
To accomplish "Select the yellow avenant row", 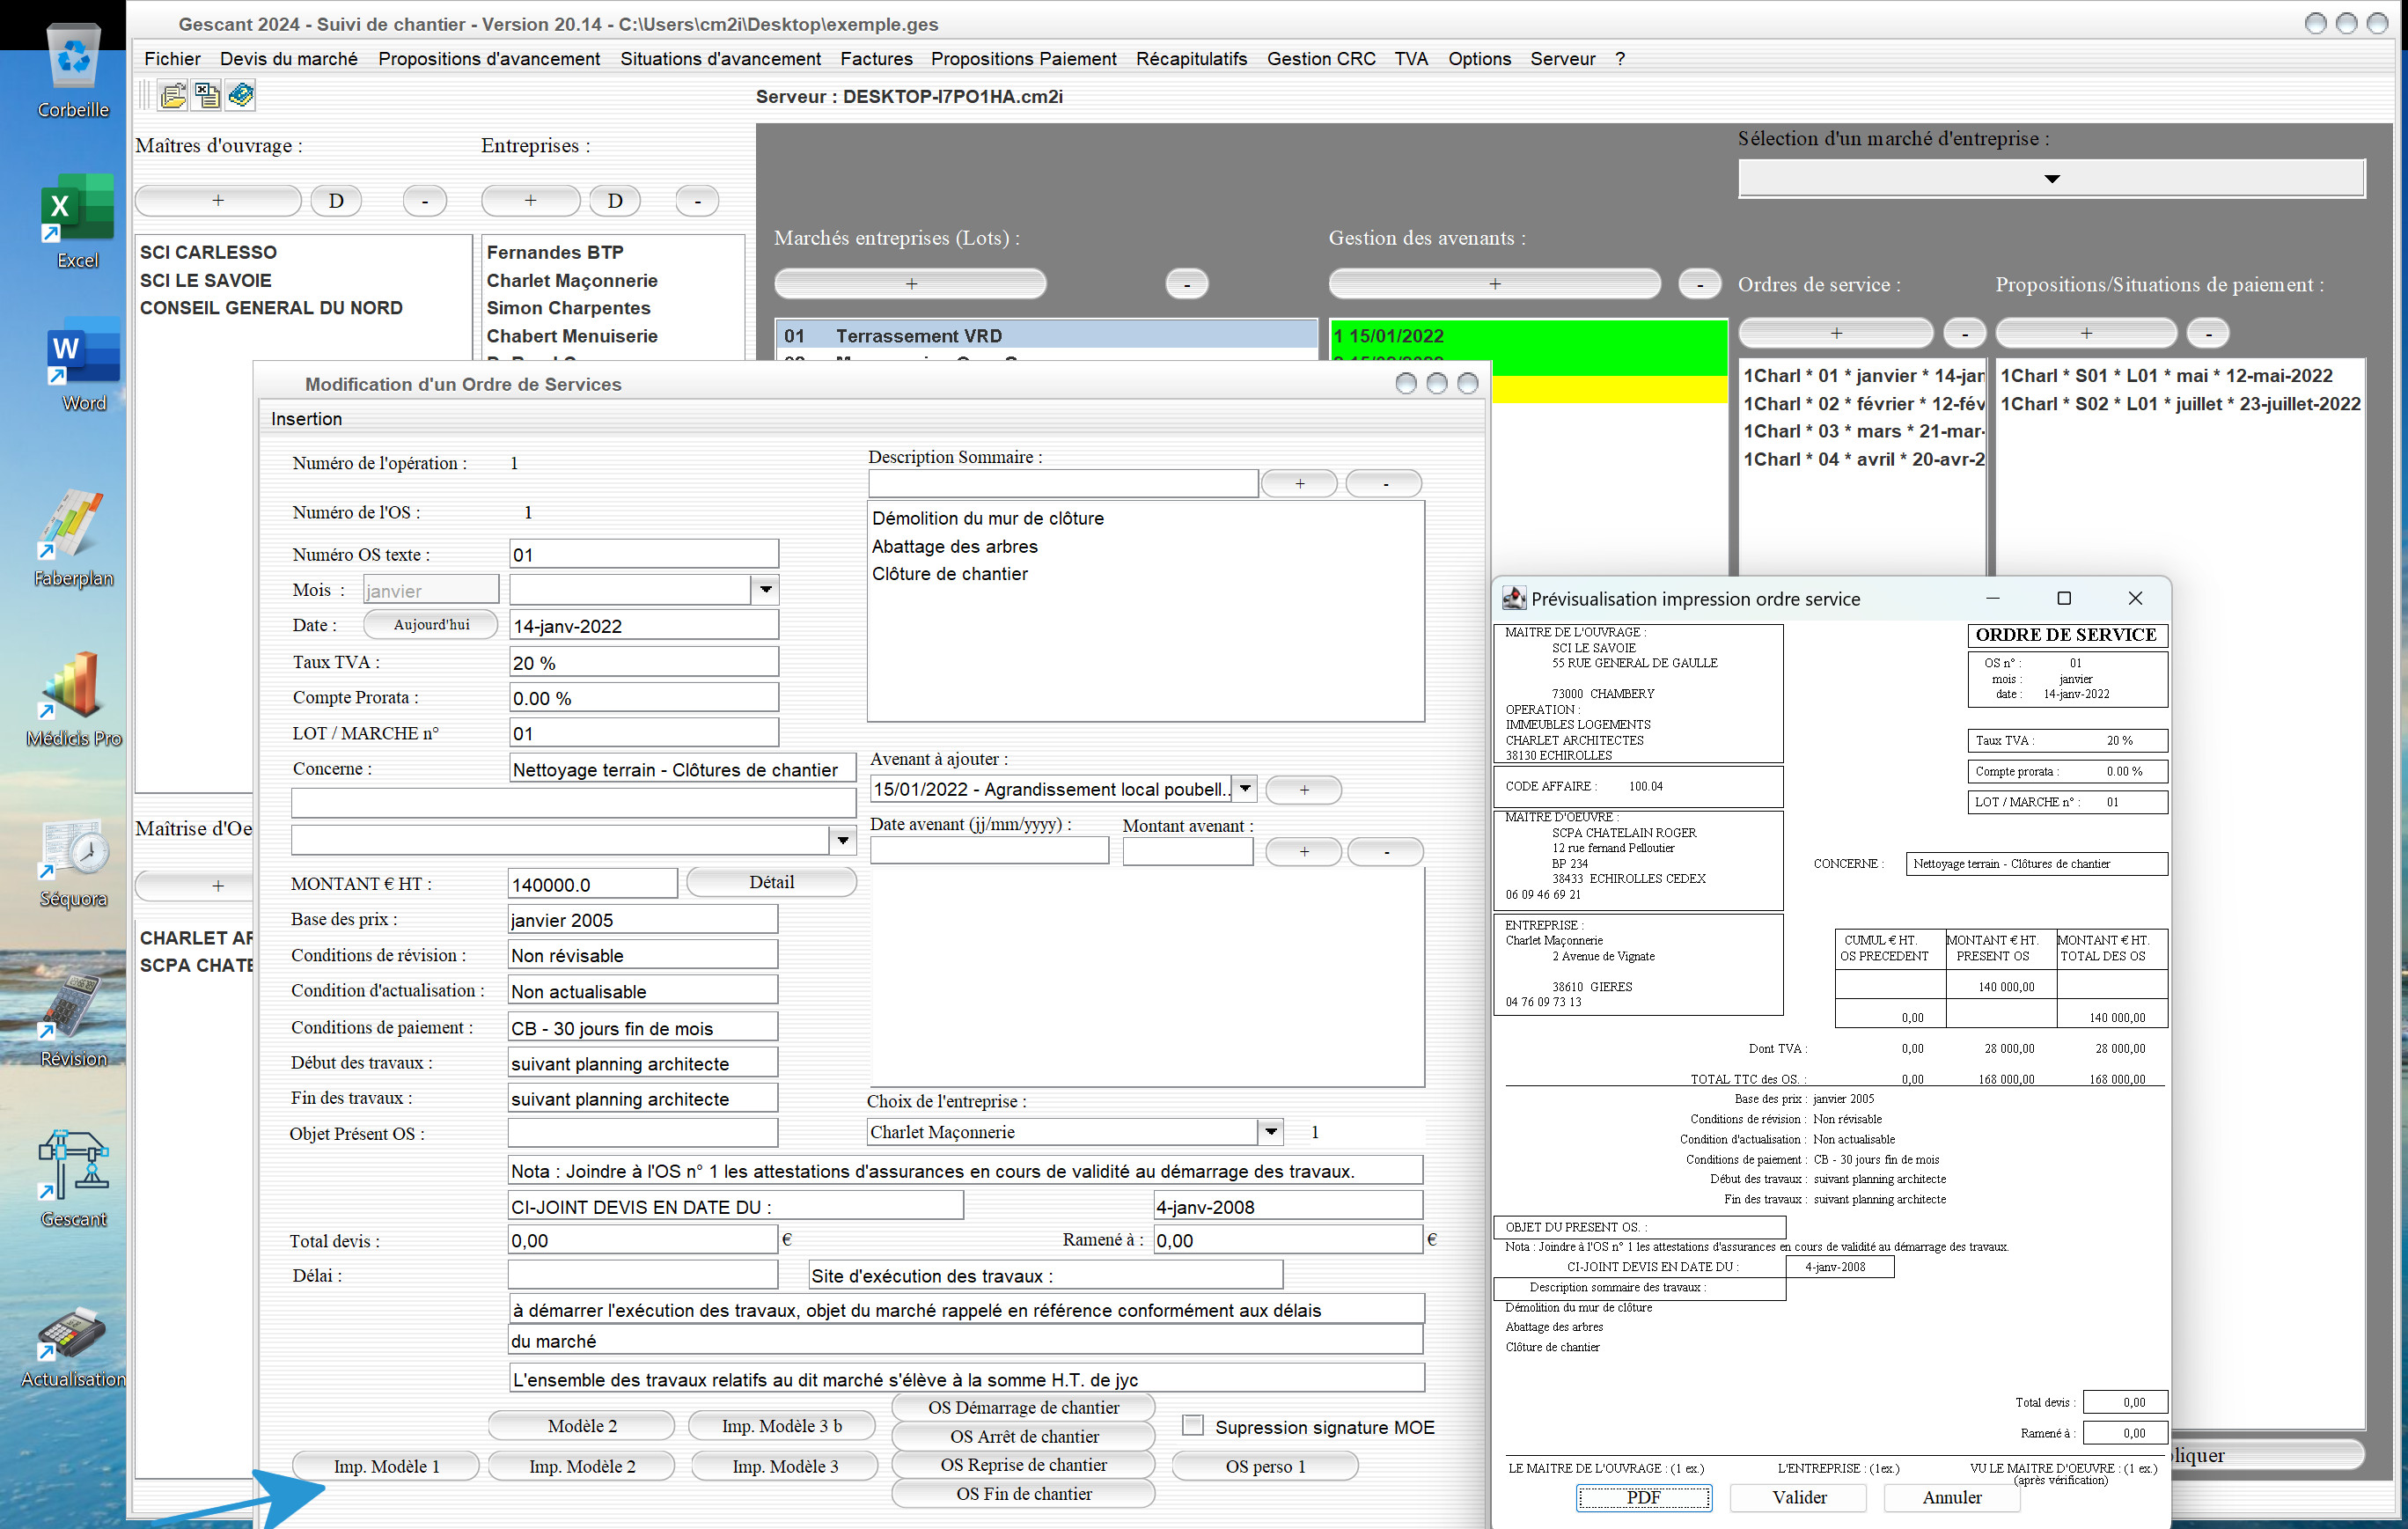I will 1608,390.
